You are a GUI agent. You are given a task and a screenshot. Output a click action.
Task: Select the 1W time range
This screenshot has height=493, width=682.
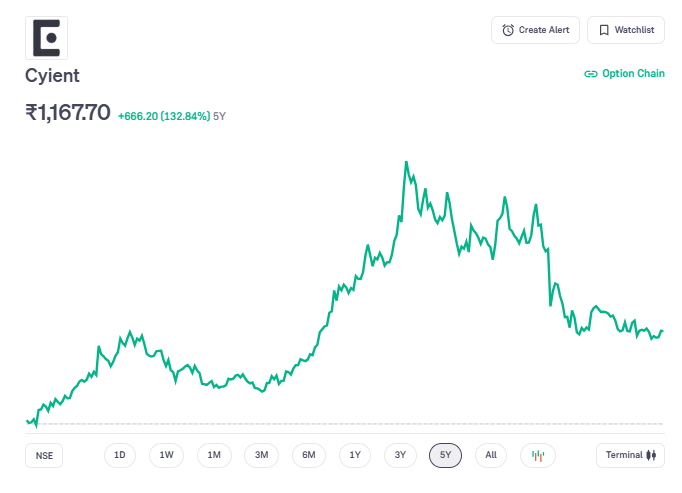point(166,456)
